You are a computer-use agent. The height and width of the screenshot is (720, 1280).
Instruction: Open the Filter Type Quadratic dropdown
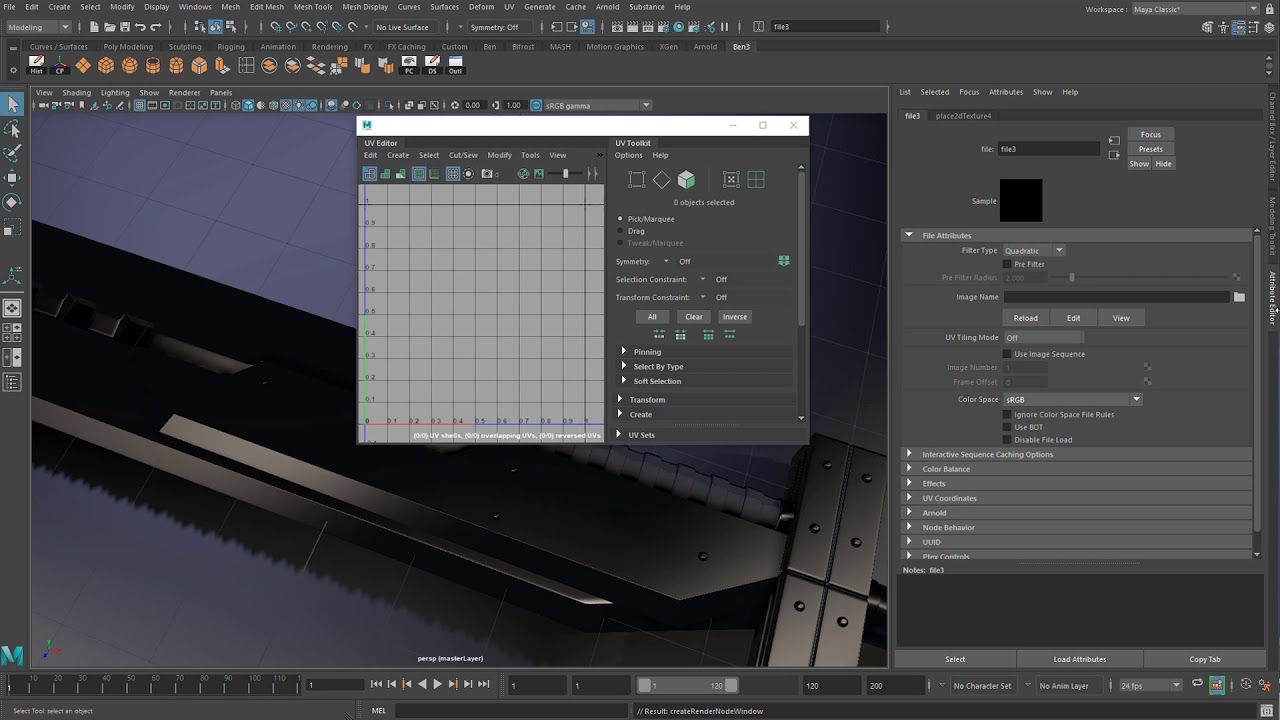coord(1034,250)
